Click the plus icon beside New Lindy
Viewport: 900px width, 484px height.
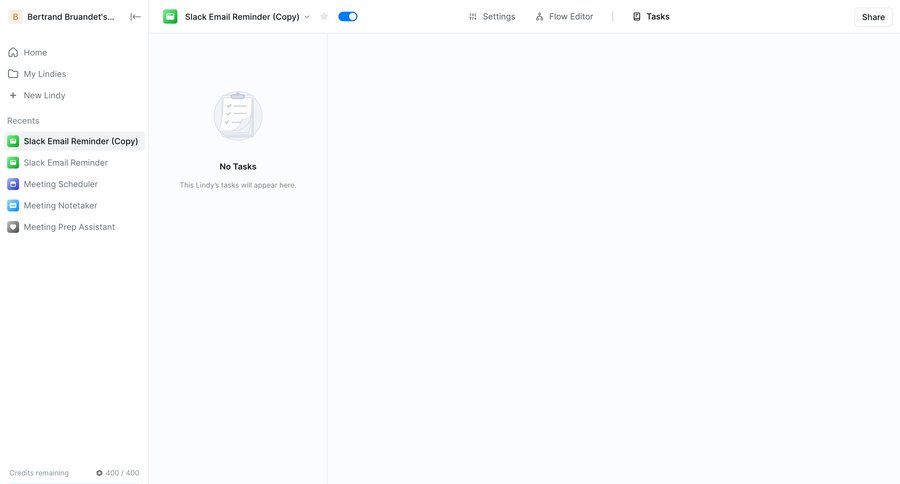coord(13,95)
